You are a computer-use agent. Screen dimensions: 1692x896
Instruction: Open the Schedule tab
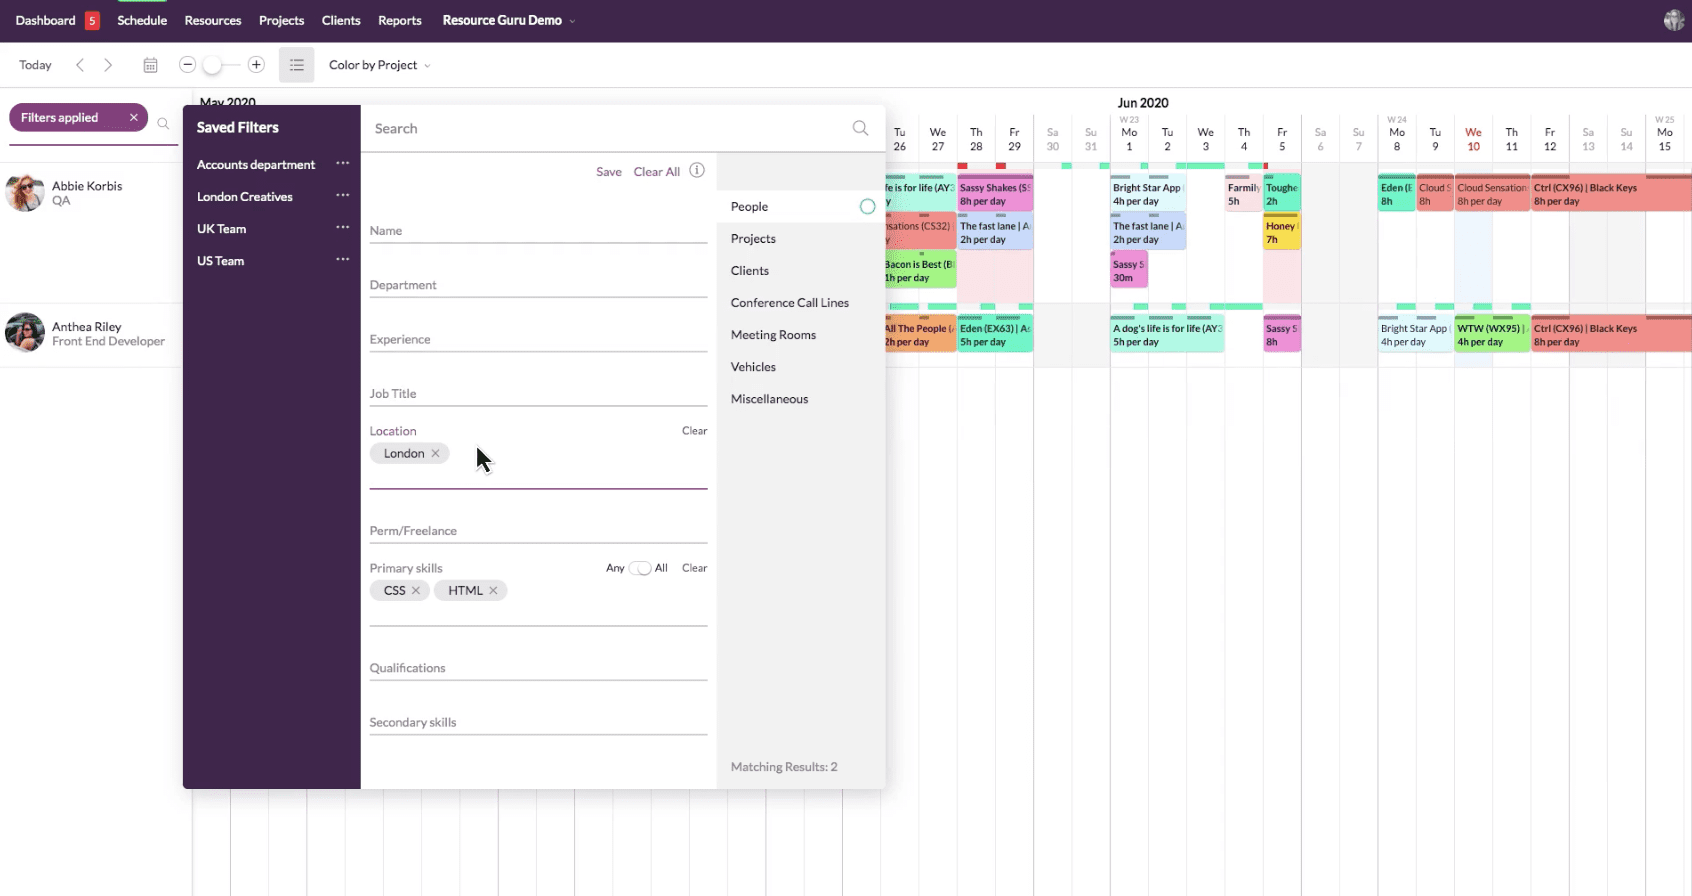pos(142,20)
